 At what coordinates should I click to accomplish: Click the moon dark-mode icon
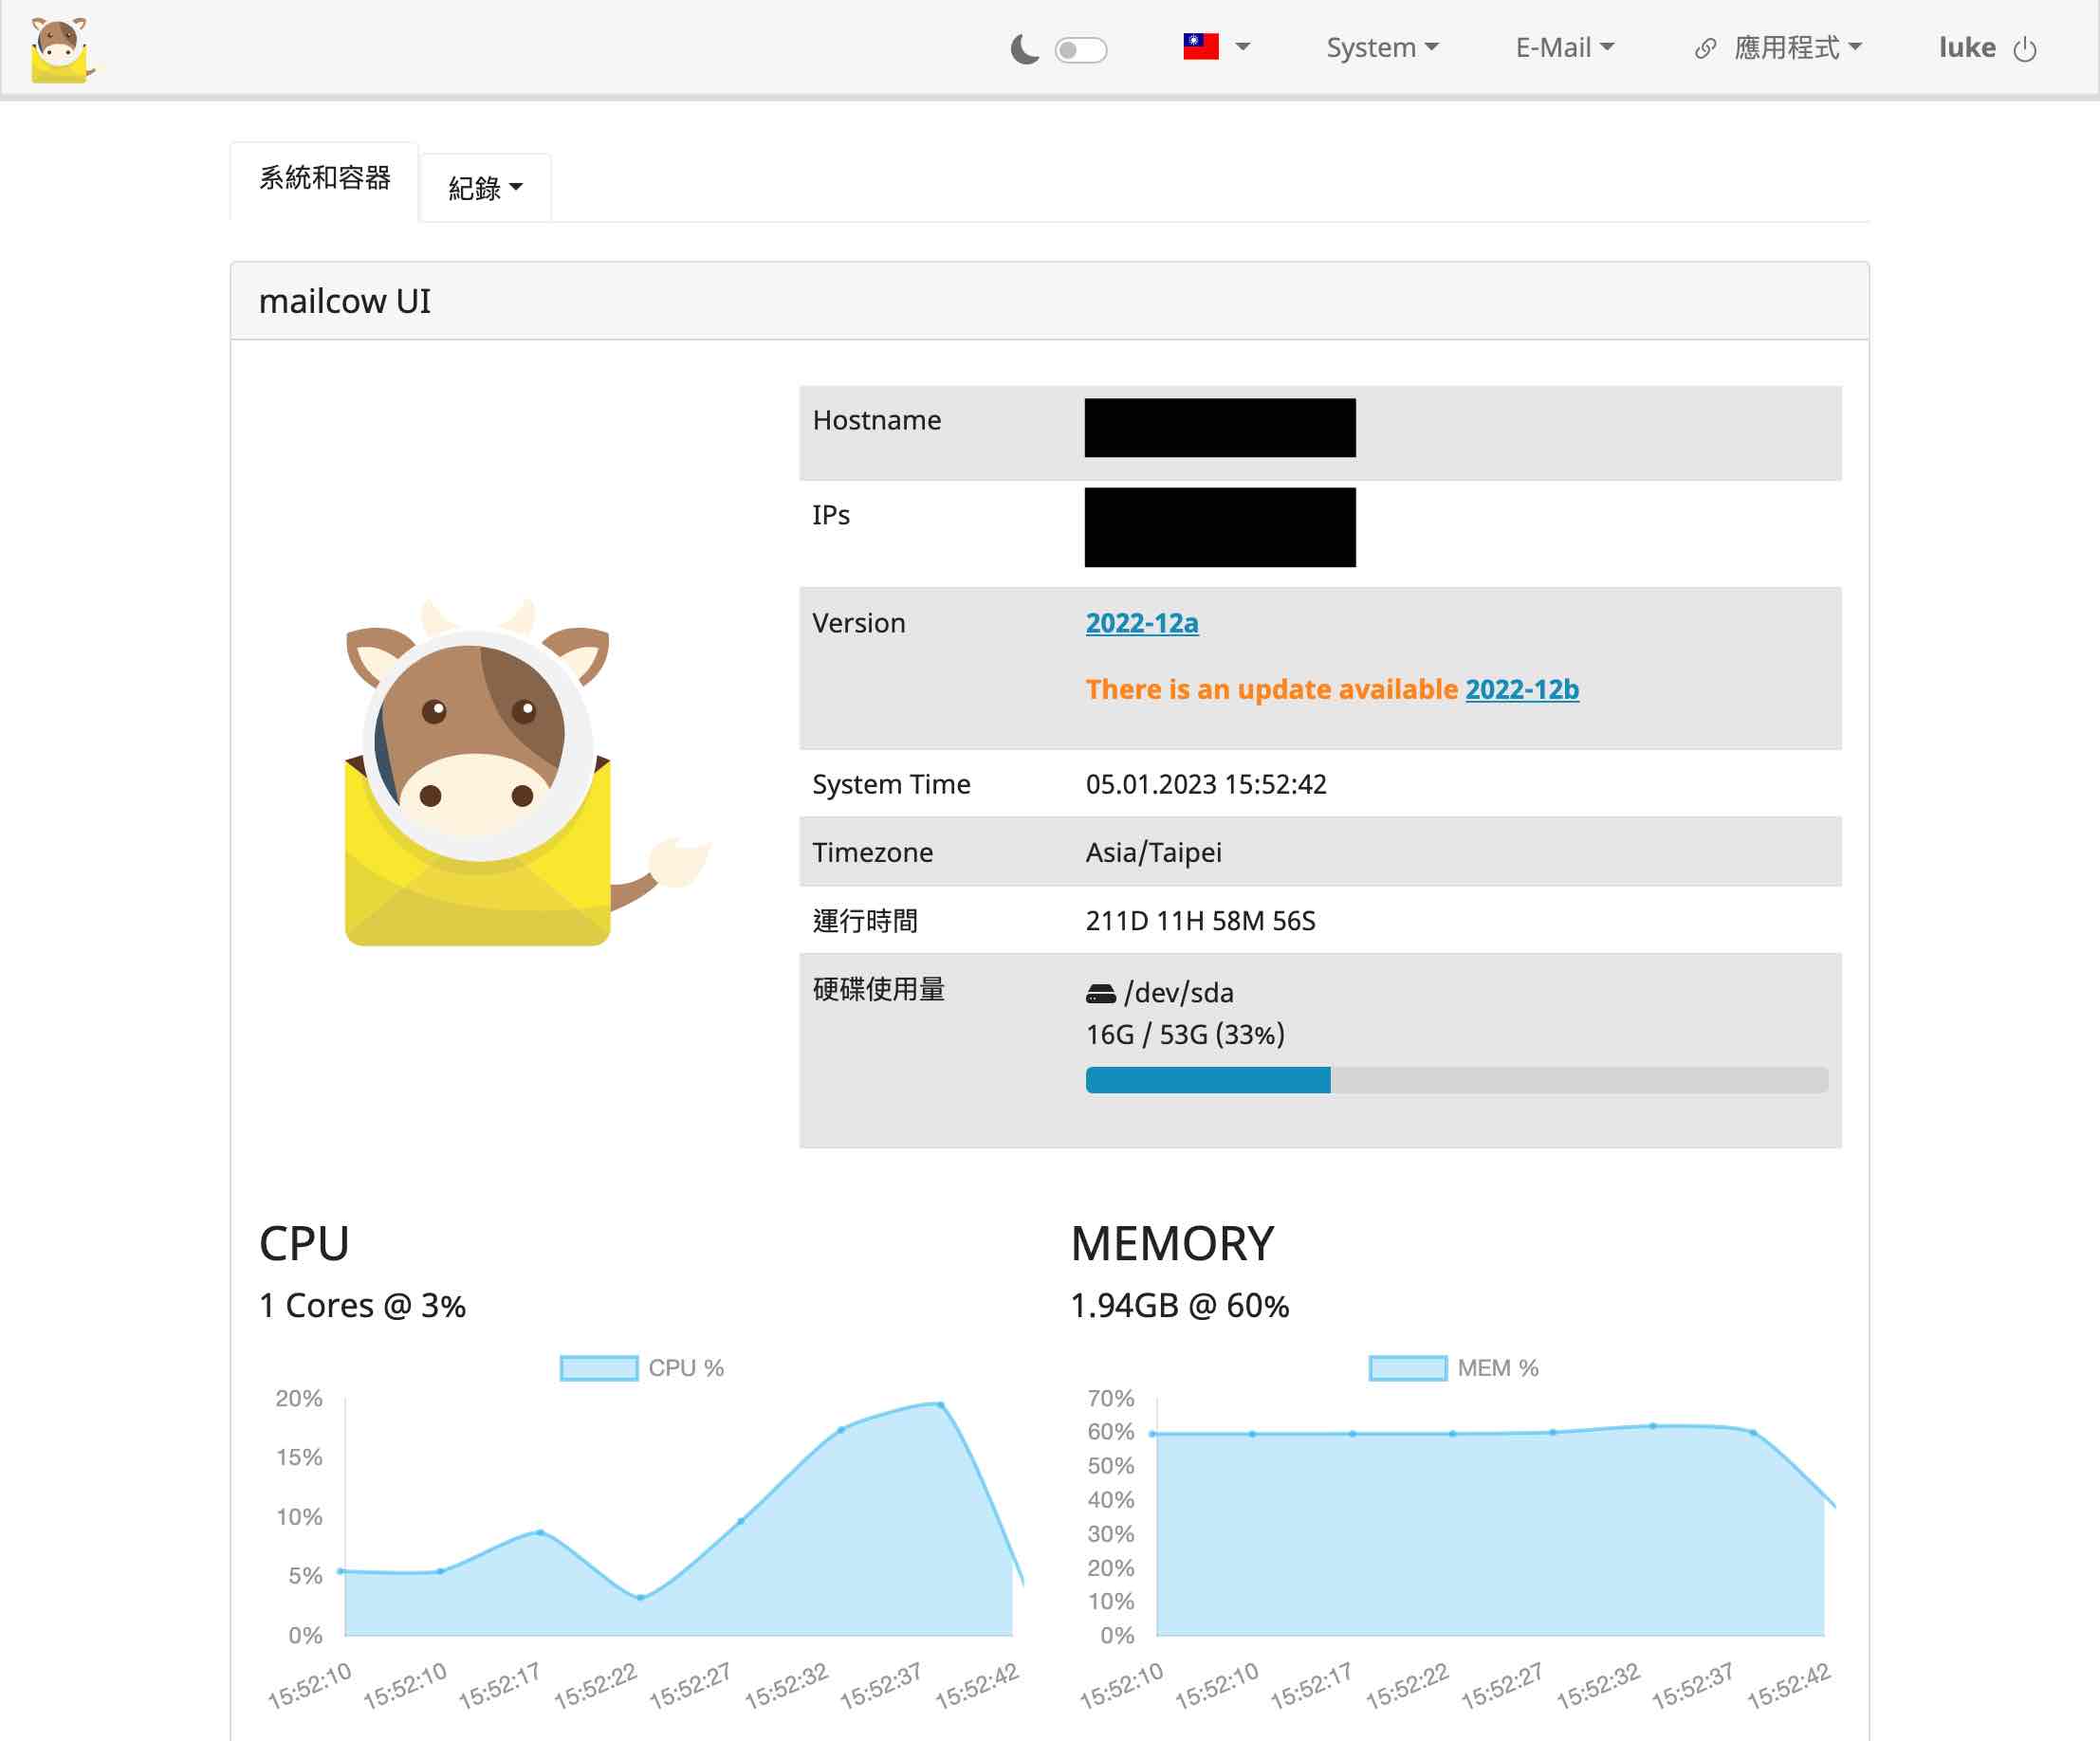1024,49
